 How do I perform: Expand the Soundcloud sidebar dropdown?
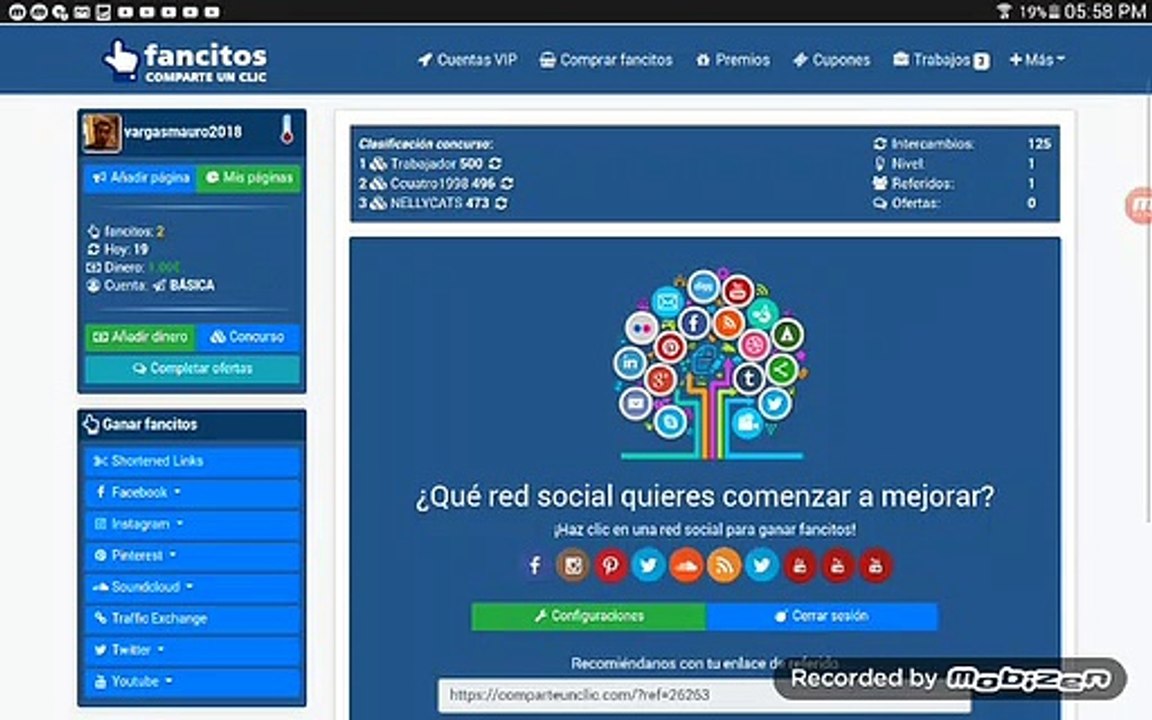click(x=192, y=587)
